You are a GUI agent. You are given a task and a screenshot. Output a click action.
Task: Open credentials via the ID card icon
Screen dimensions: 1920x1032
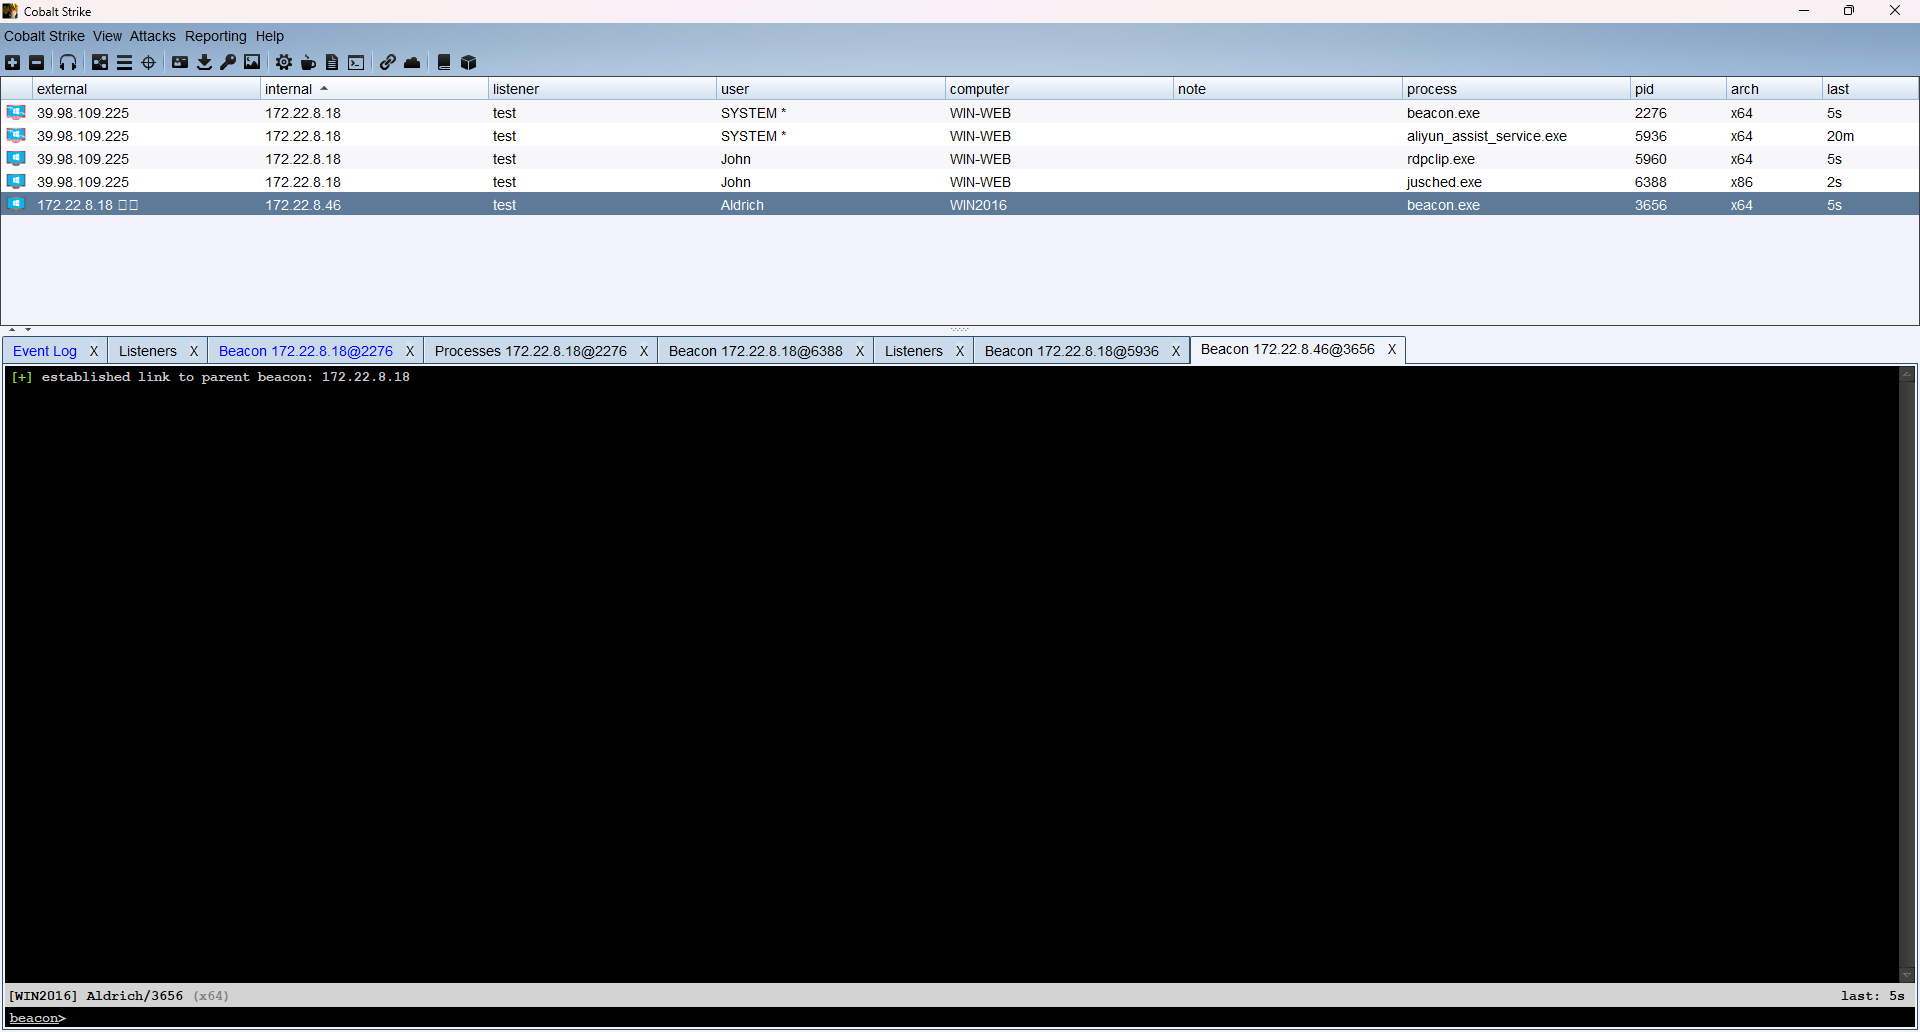[x=180, y=63]
